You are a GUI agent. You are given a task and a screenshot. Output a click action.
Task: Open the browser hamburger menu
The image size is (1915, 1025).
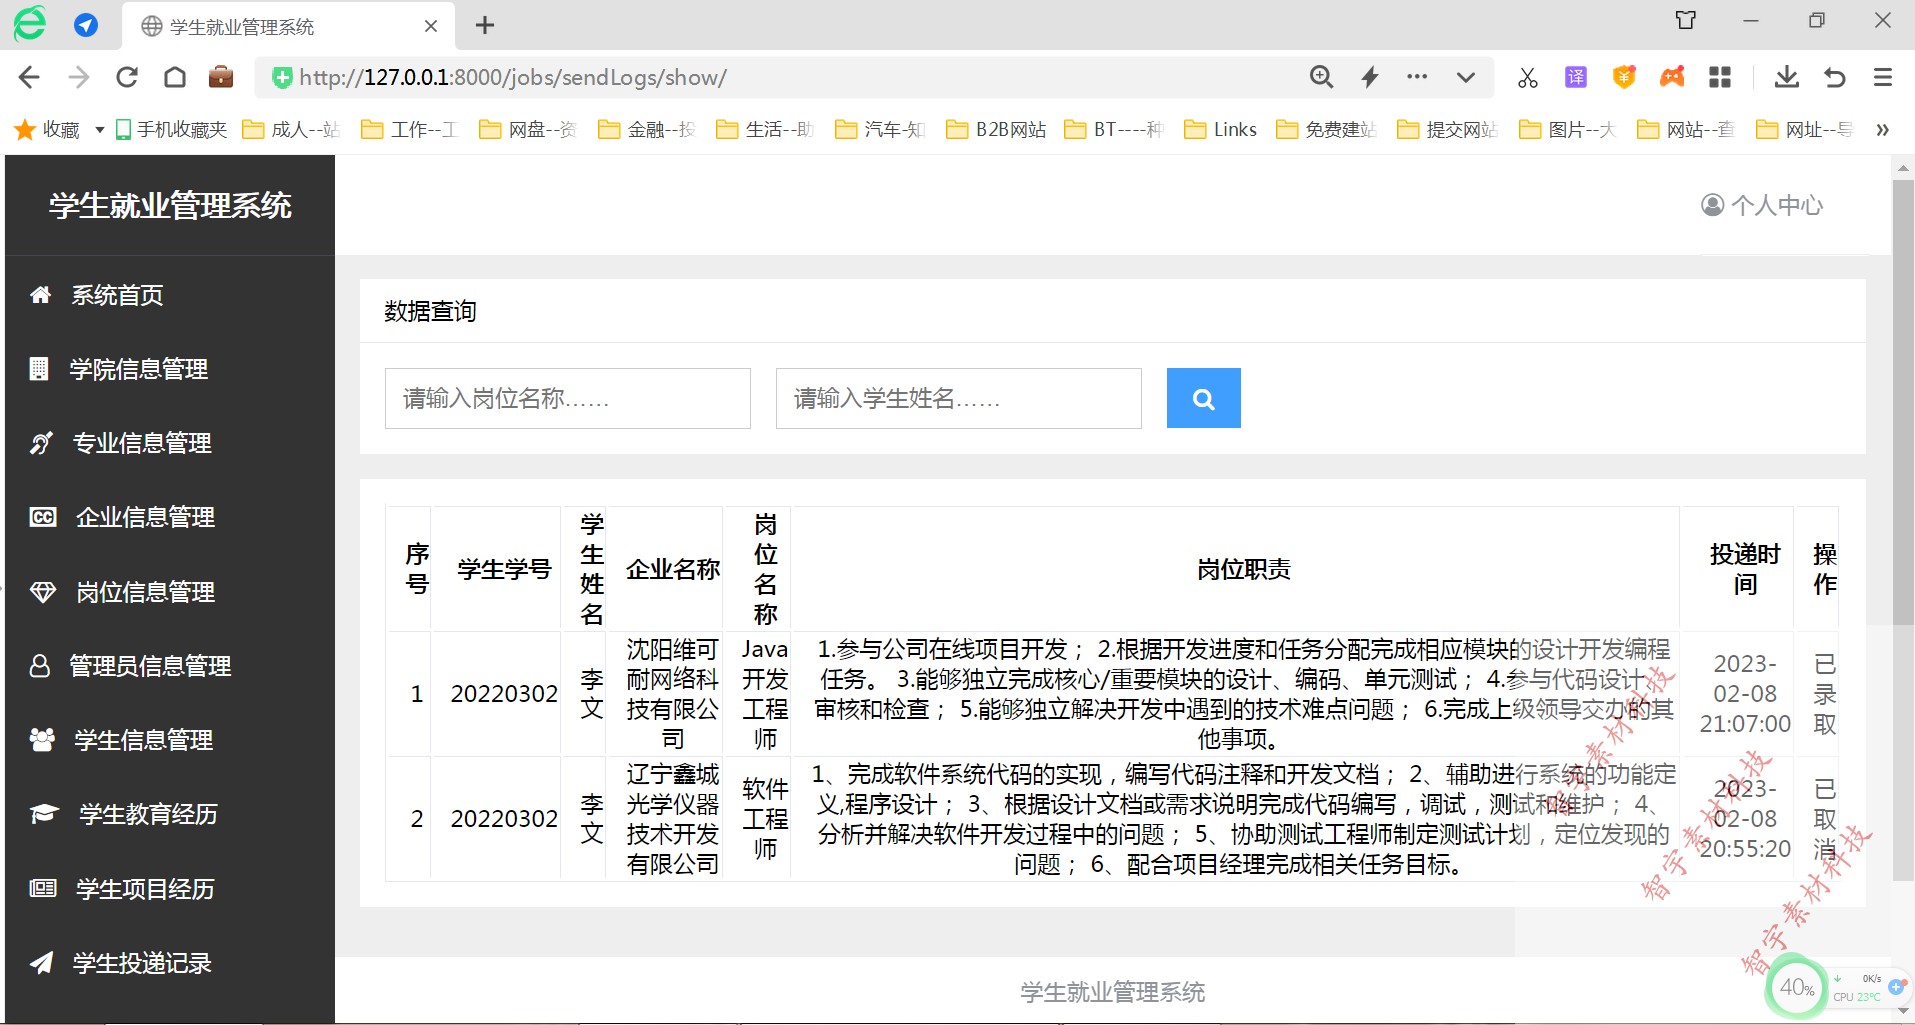point(1883,77)
